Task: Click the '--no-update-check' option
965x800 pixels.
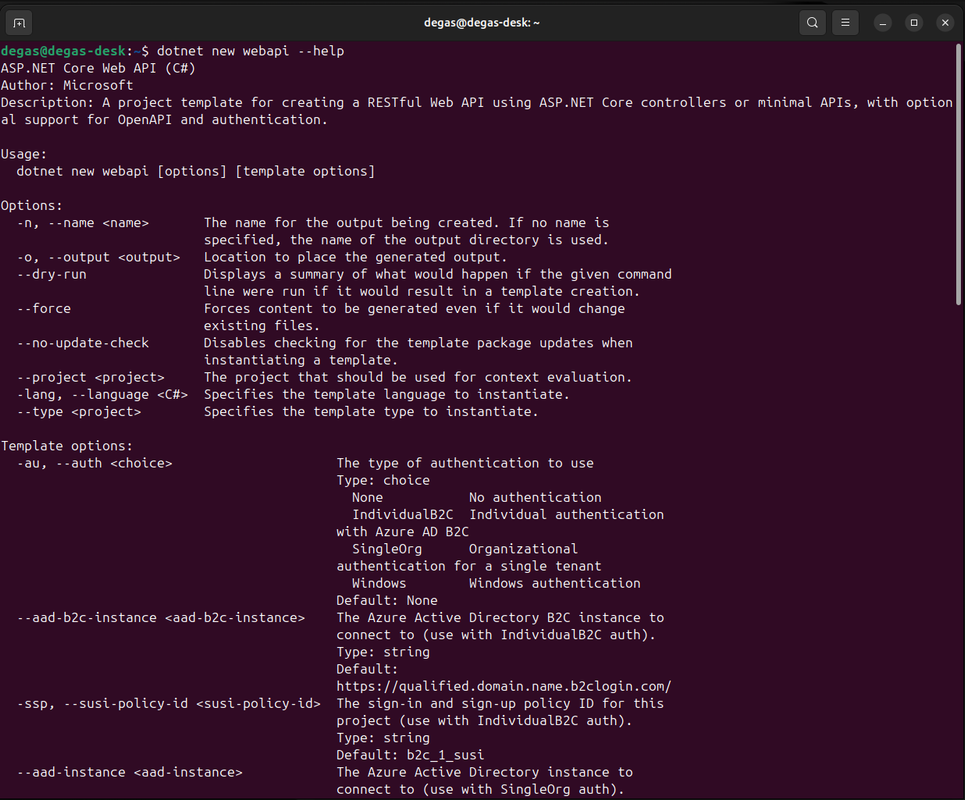Action: 82,343
